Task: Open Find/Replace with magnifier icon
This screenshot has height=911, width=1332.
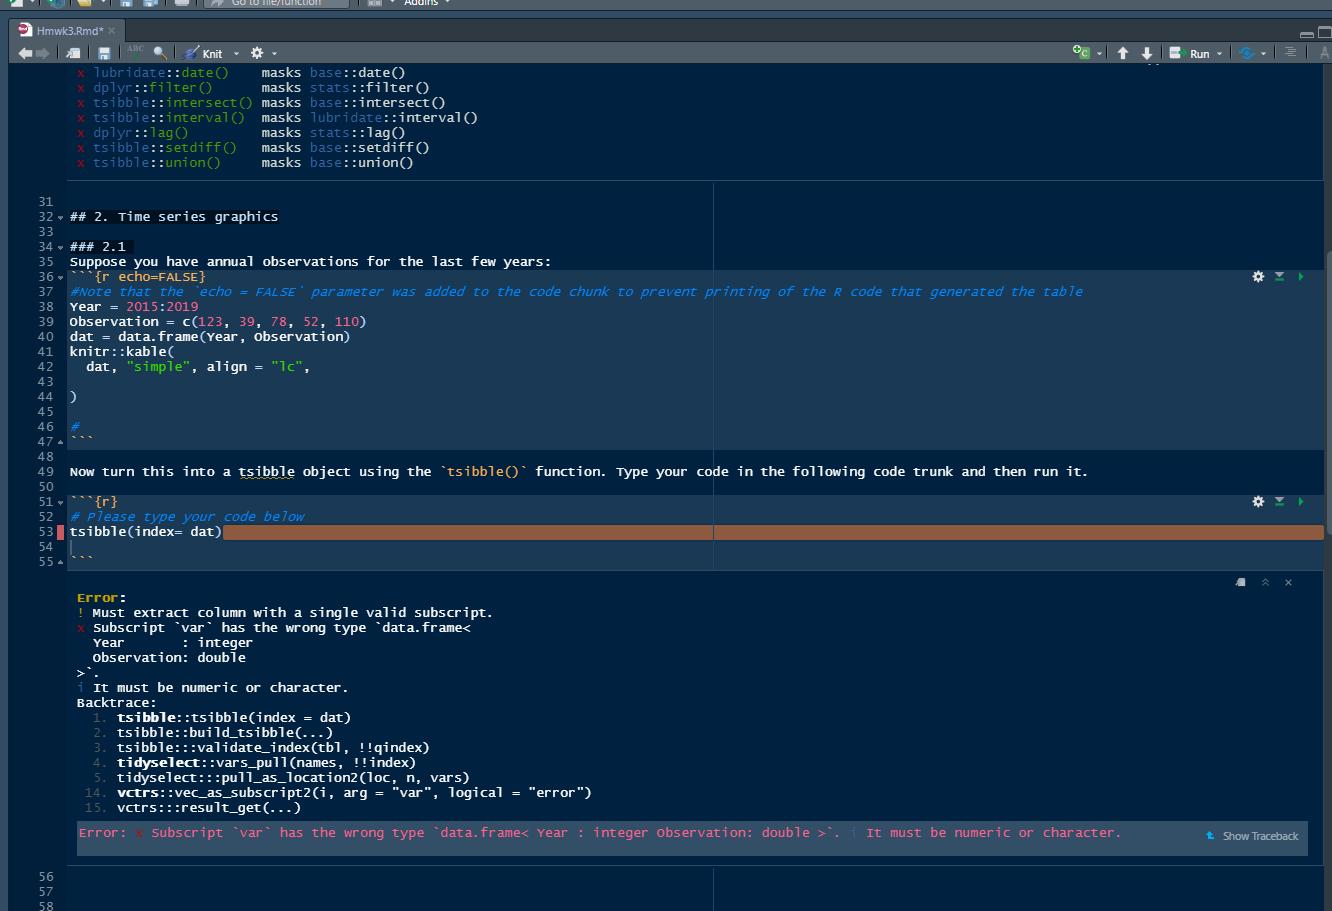Action: pyautogui.click(x=160, y=53)
